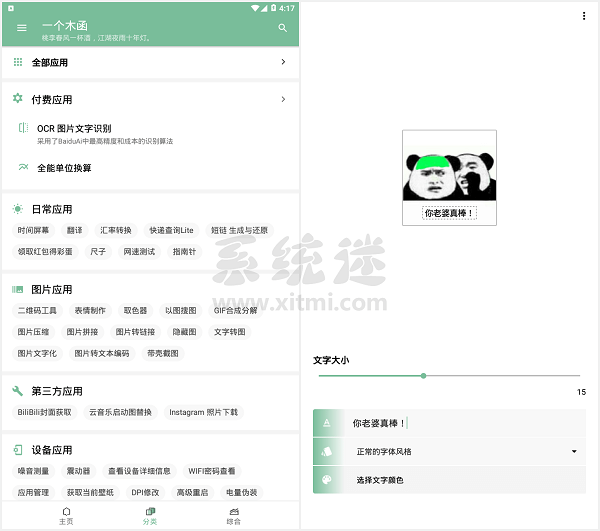Open the 电量伪装 chip
Screen dimensions: 600x531
(241, 492)
